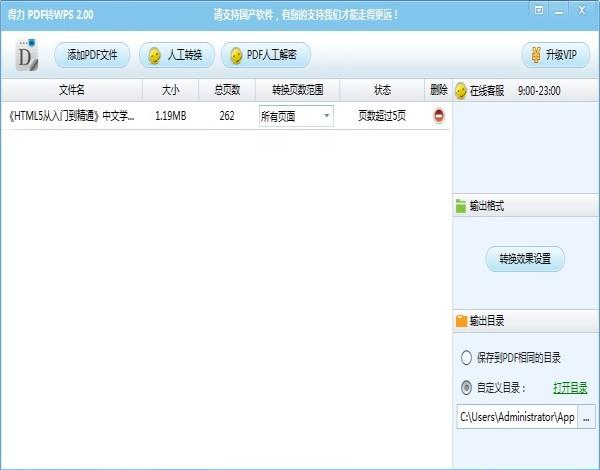
Task: Click the 总页数 column header
Action: tap(227, 90)
